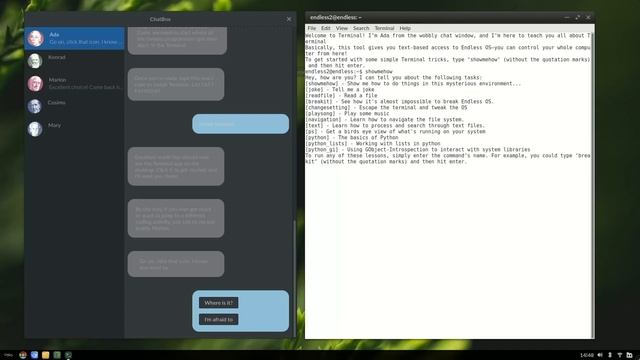The height and width of the screenshot is (360, 640).
Task: Click the ChatBox conversation scrollbar
Action: (x=294, y=278)
